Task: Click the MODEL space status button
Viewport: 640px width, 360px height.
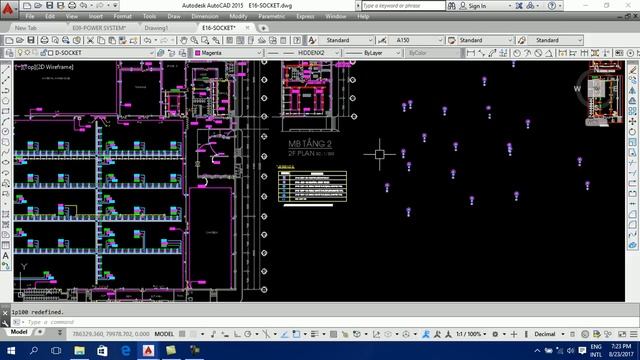Action: point(164,334)
